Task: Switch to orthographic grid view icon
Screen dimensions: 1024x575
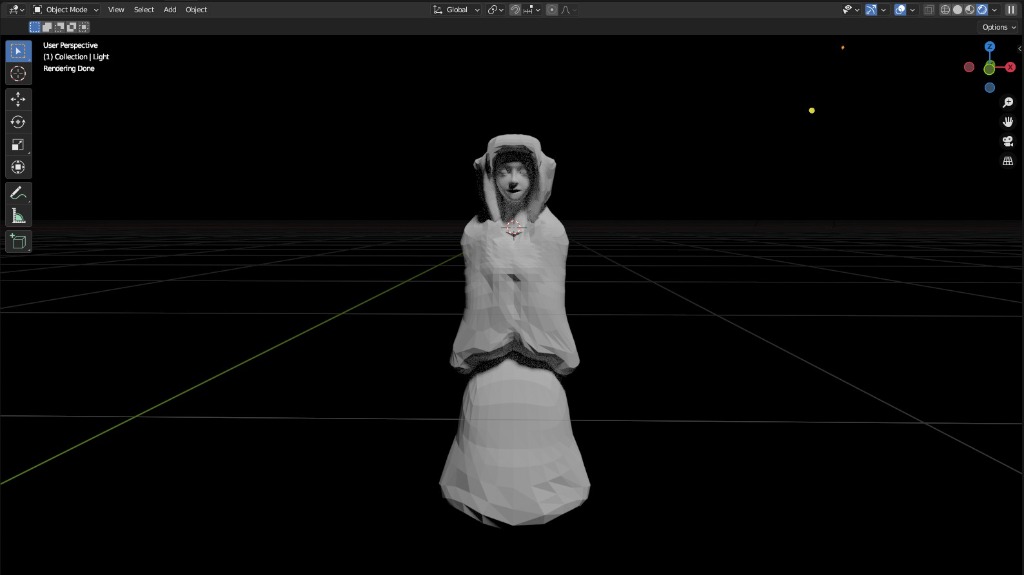Action: coord(1008,160)
